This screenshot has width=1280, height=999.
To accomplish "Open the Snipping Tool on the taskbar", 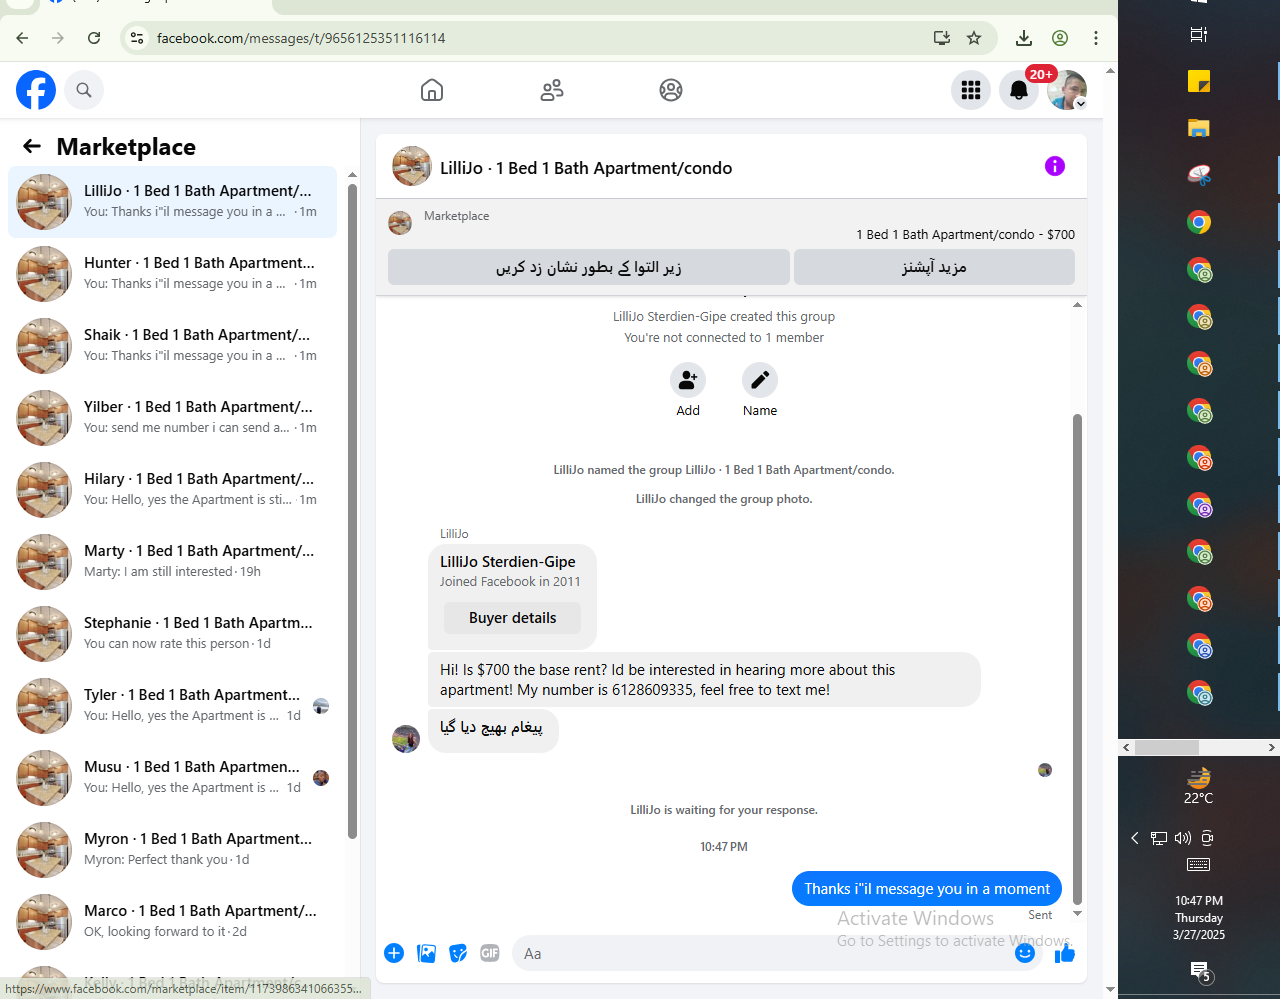I will [x=1199, y=175].
